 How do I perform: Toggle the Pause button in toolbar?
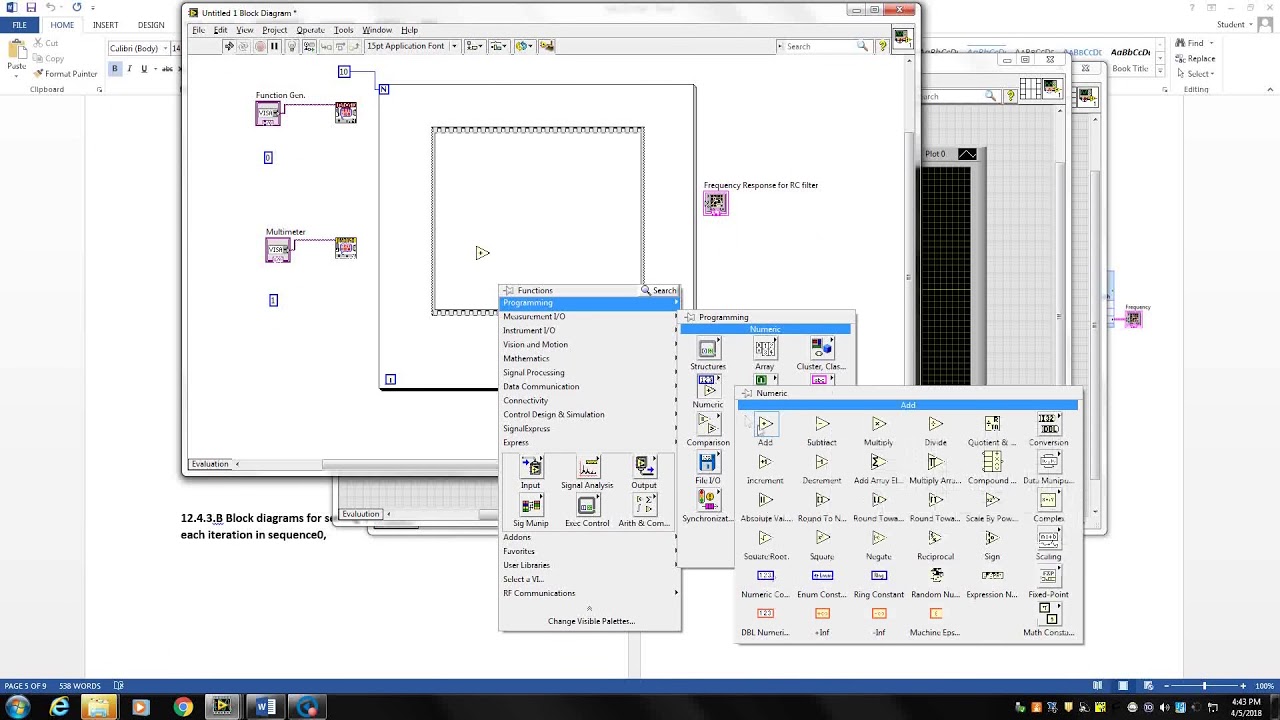click(275, 46)
